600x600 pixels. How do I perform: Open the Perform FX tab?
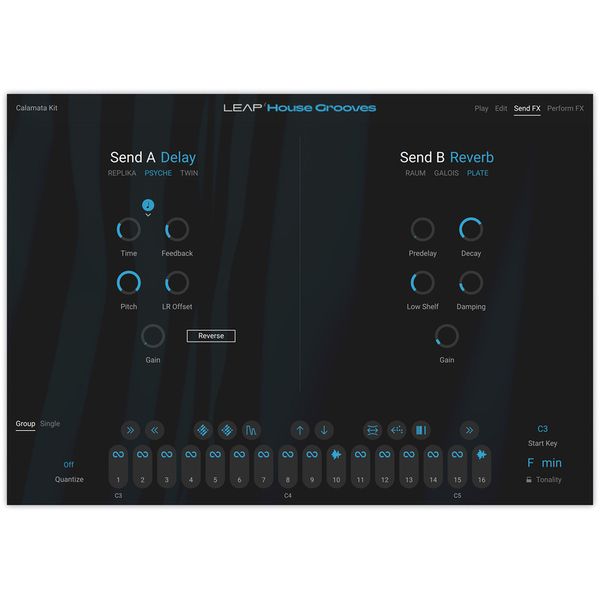566,108
